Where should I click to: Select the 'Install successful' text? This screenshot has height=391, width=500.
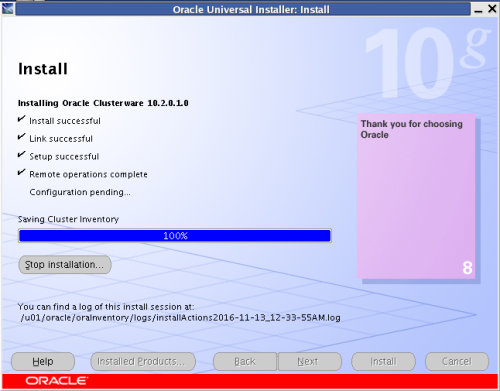click(x=65, y=121)
